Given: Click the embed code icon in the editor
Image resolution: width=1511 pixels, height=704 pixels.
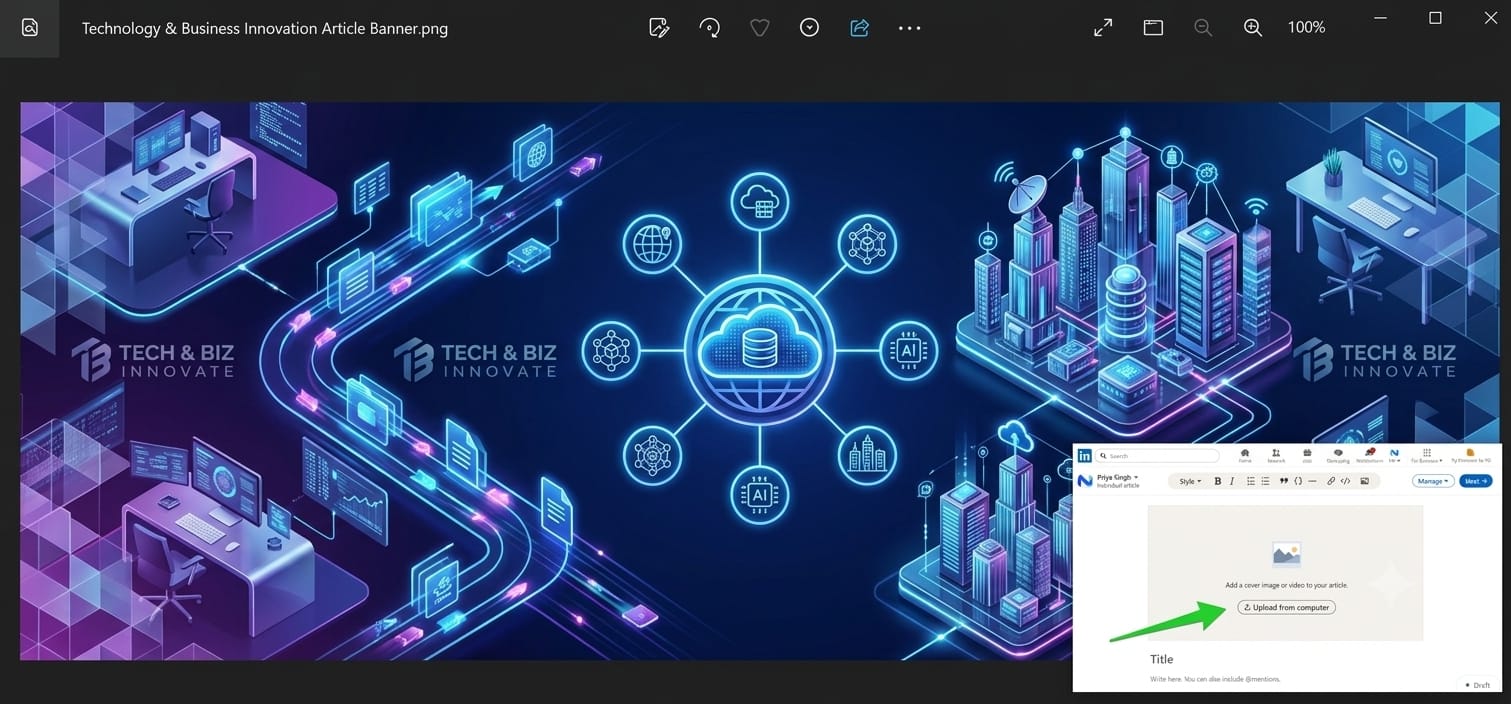Looking at the screenshot, I should pos(1345,481).
